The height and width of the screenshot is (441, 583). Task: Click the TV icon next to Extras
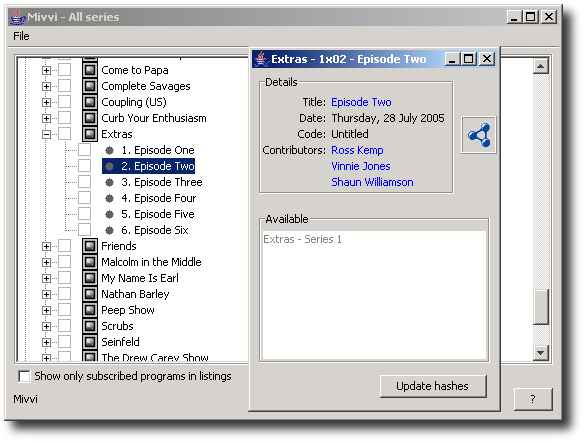[90, 134]
